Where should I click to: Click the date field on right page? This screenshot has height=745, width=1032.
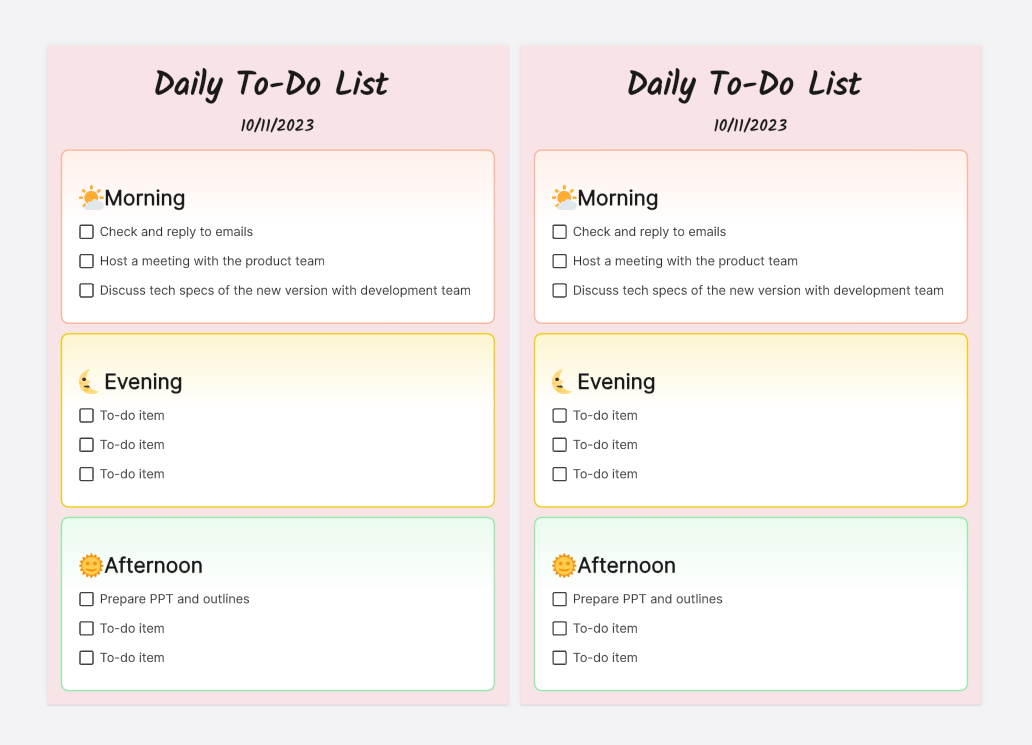pos(751,125)
